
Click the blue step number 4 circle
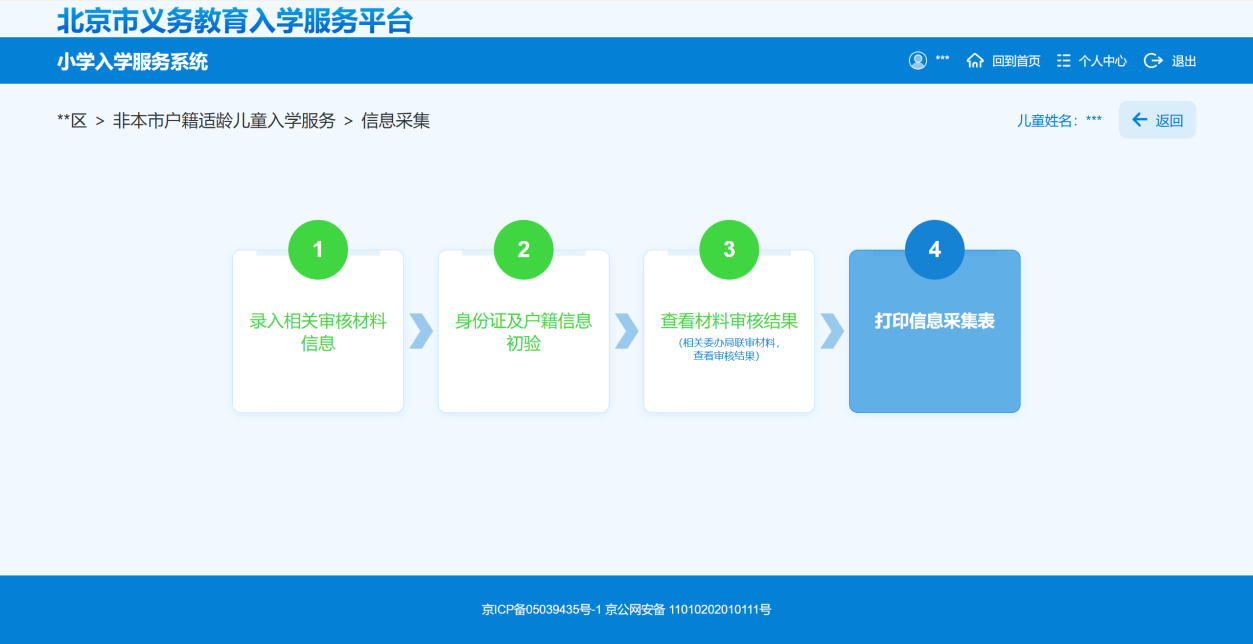coord(935,250)
